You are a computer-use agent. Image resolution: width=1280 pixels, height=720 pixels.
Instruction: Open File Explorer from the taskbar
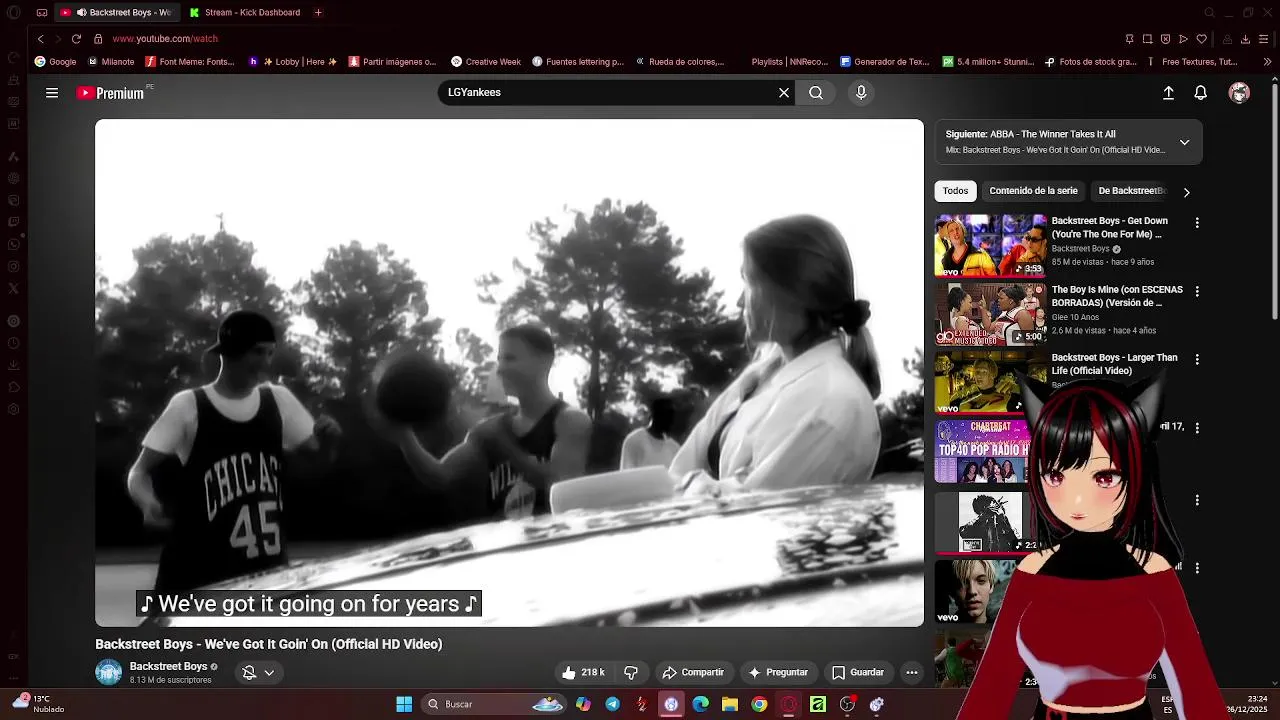coord(730,704)
